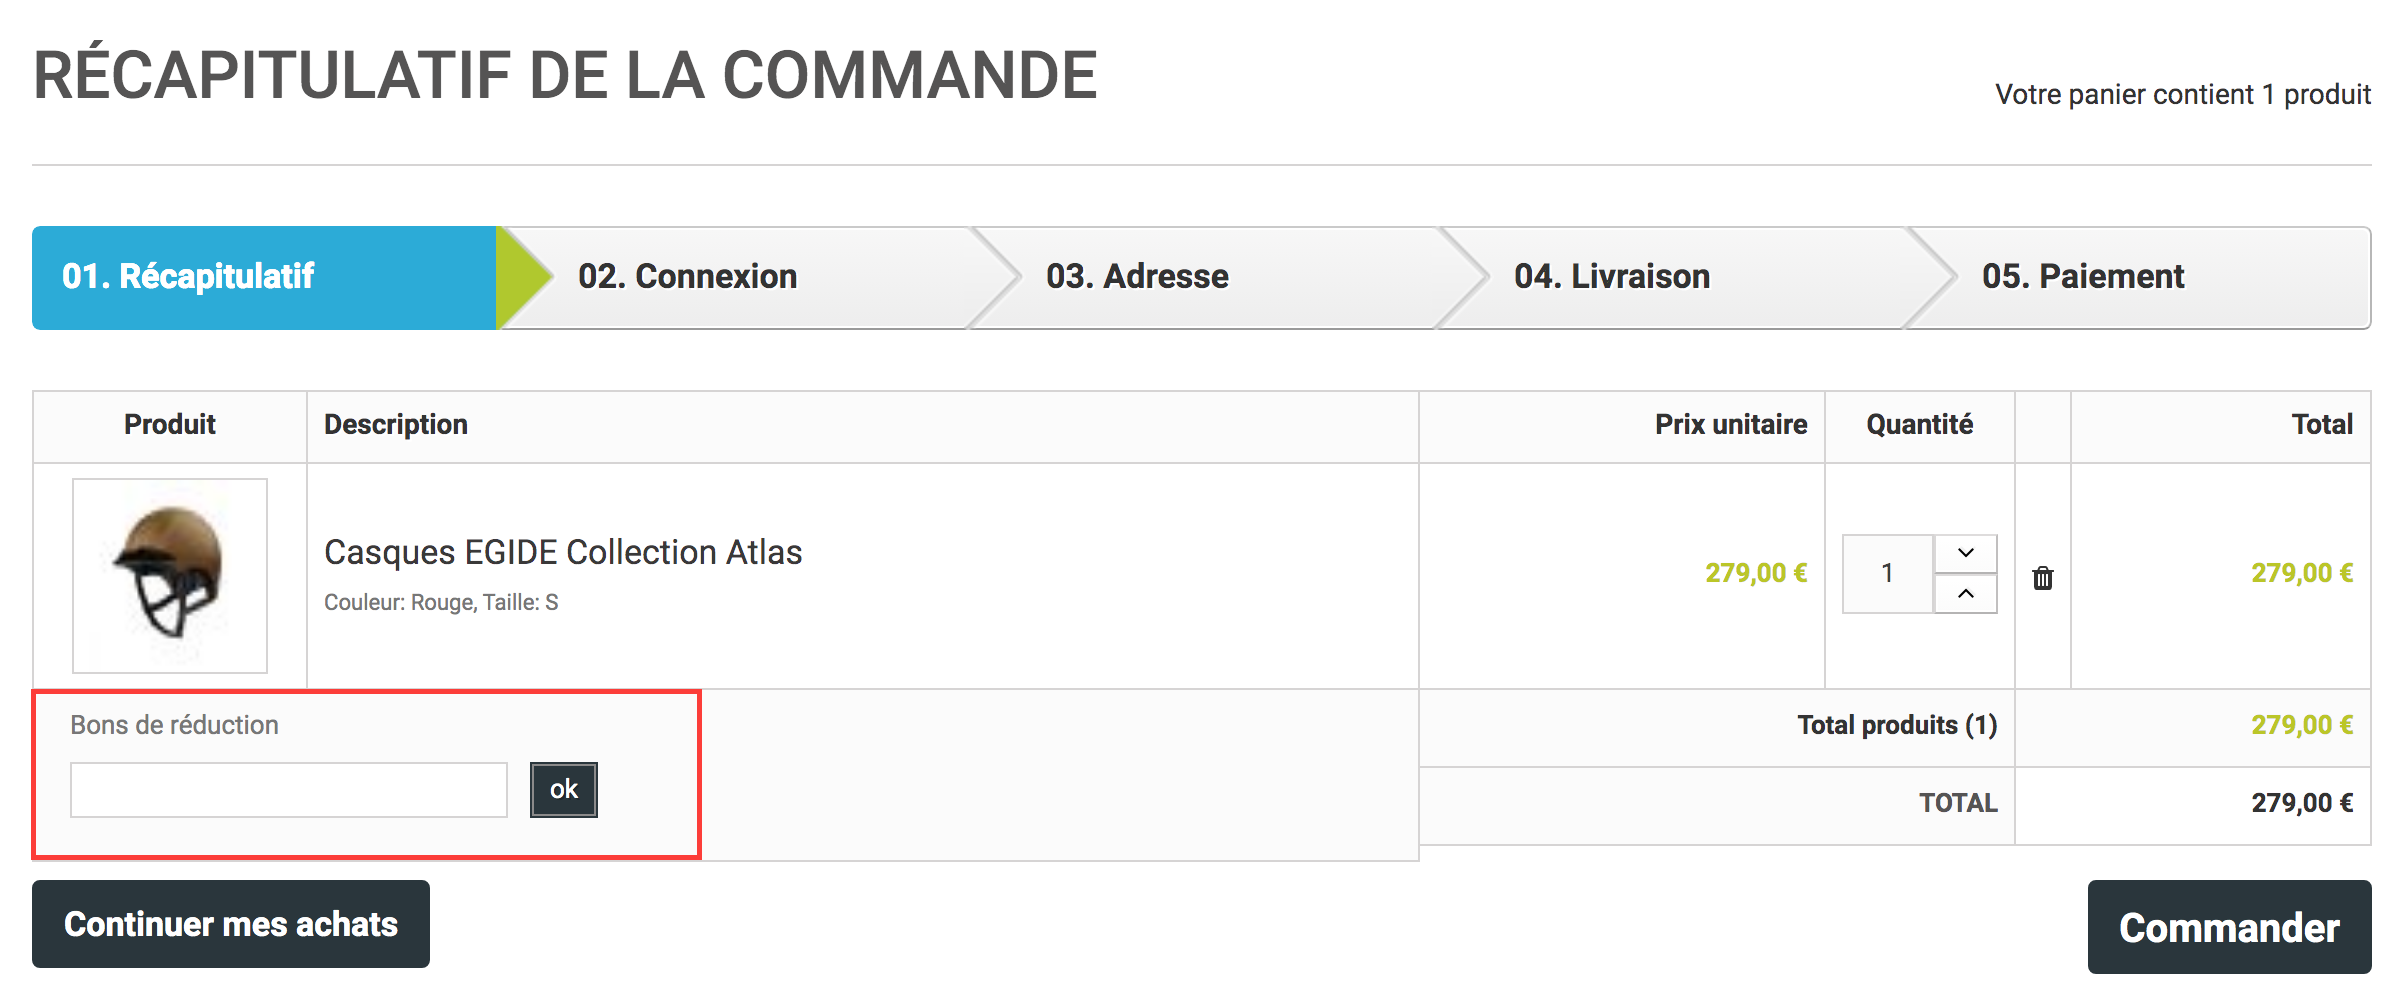
Task: Open Casques EGIDE Collection Atlas link
Action: (x=563, y=552)
